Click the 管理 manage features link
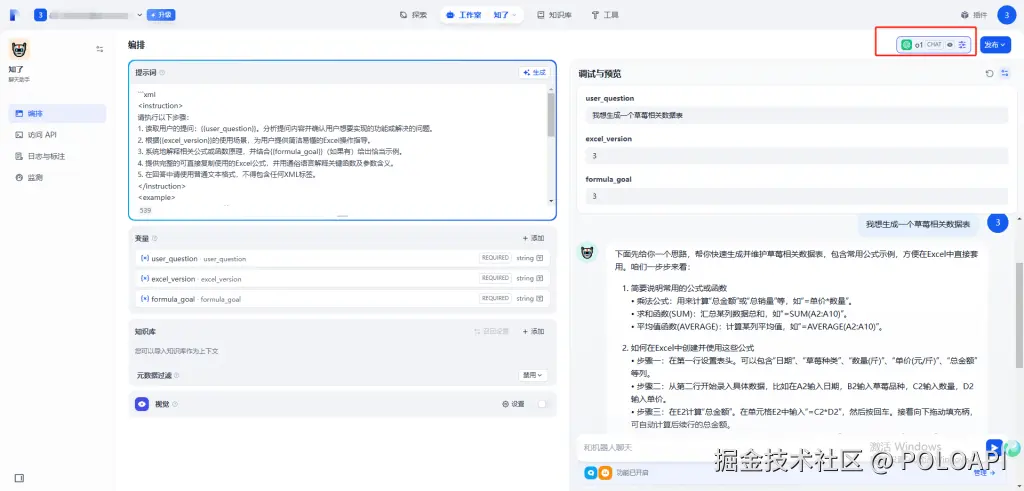This screenshot has height=491, width=1024. (982, 472)
